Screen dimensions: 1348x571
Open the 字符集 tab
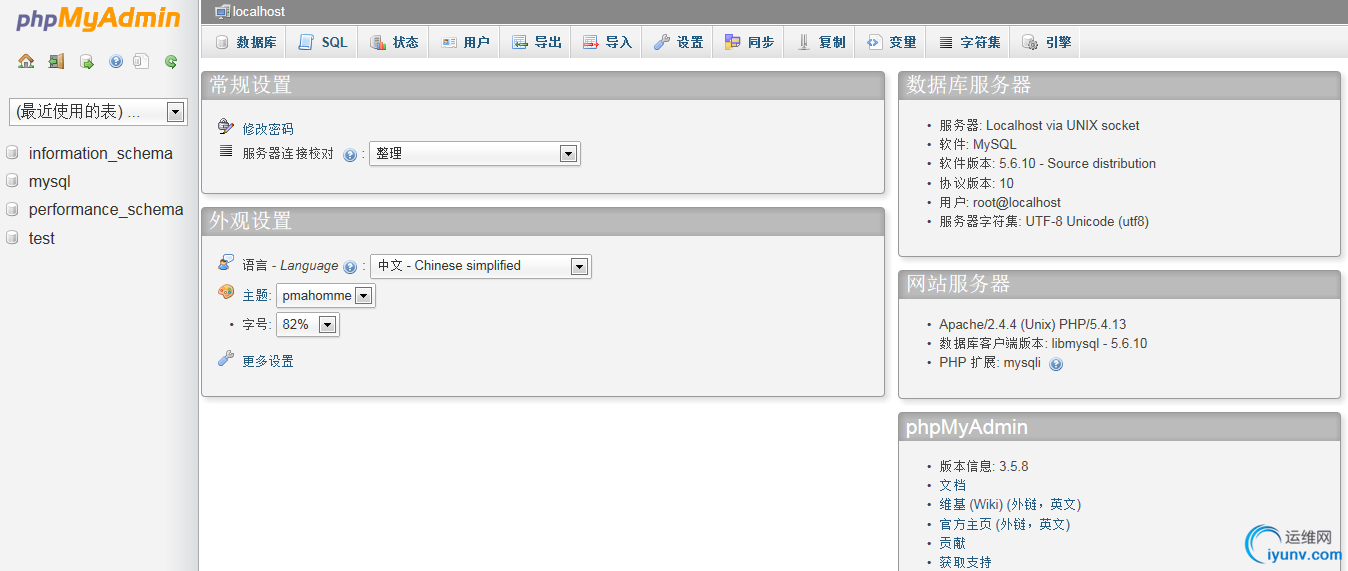pos(970,42)
